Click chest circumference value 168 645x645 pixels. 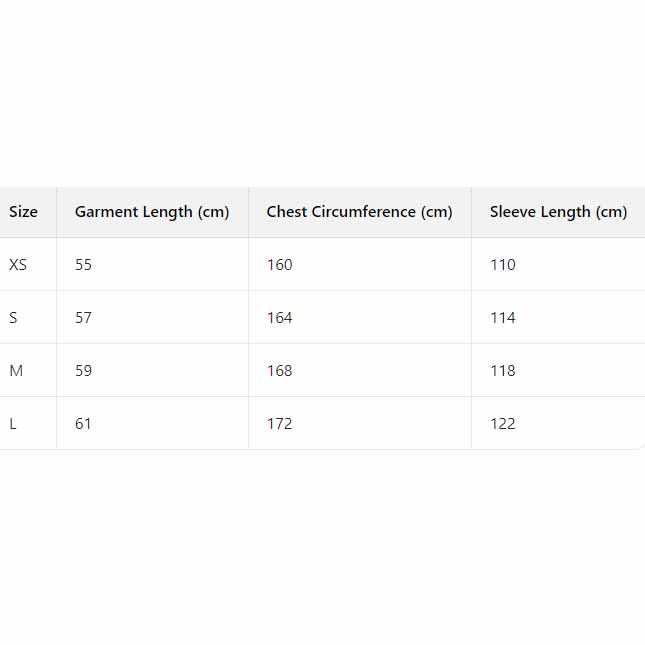(x=280, y=371)
